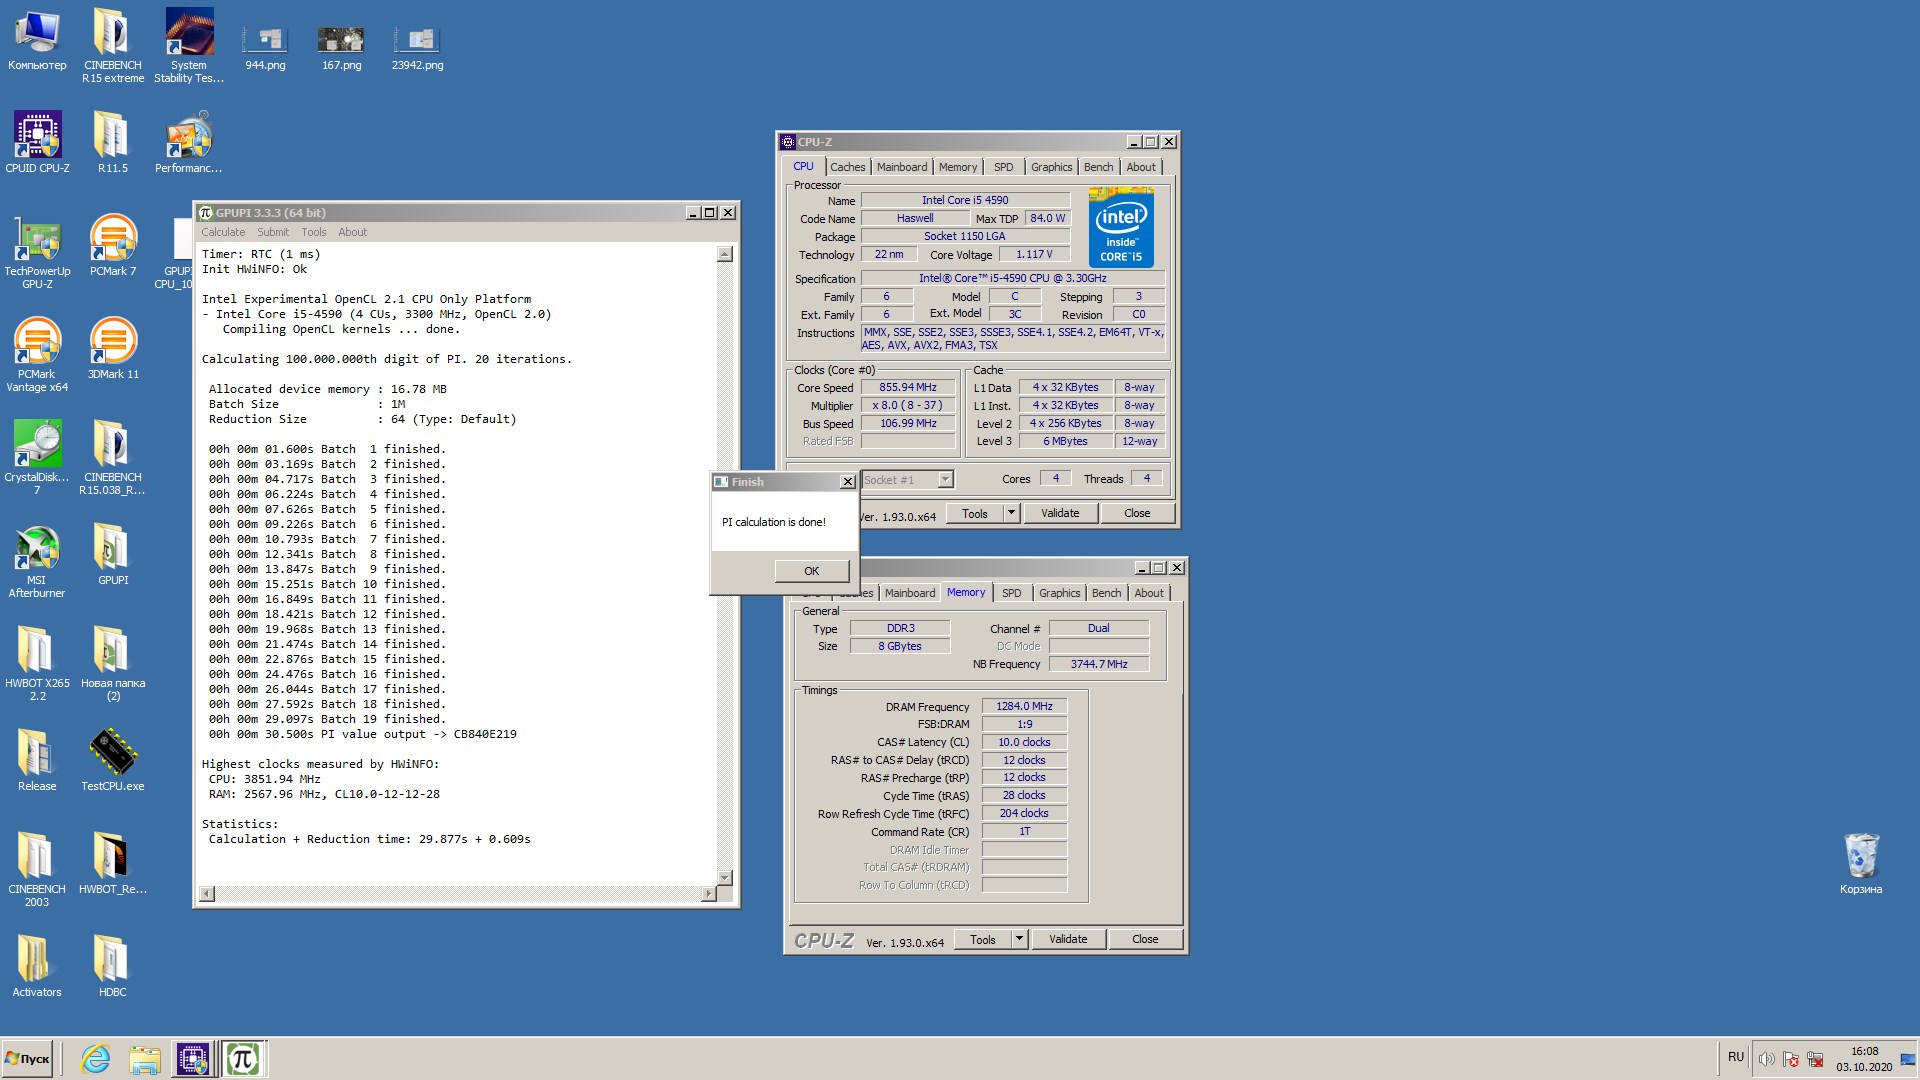Image resolution: width=1920 pixels, height=1080 pixels.
Task: Click OK in the Finish dialog
Action: pyautogui.click(x=812, y=571)
